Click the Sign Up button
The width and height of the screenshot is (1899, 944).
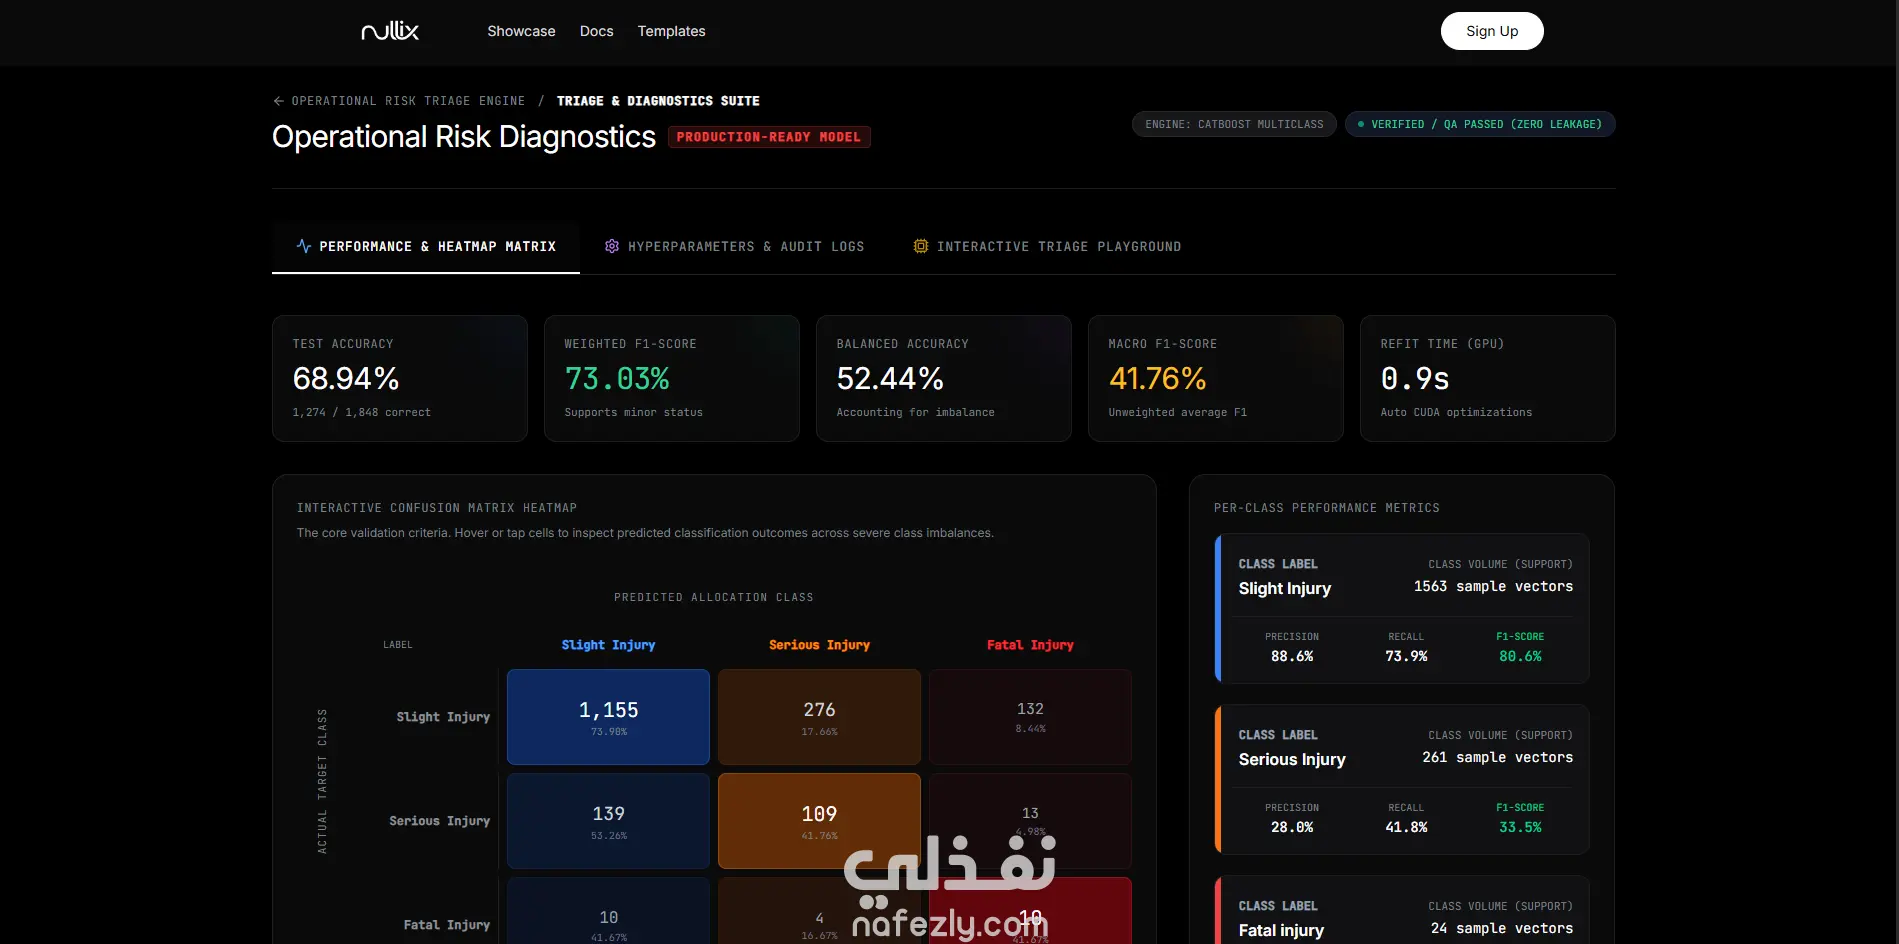tap(1492, 31)
